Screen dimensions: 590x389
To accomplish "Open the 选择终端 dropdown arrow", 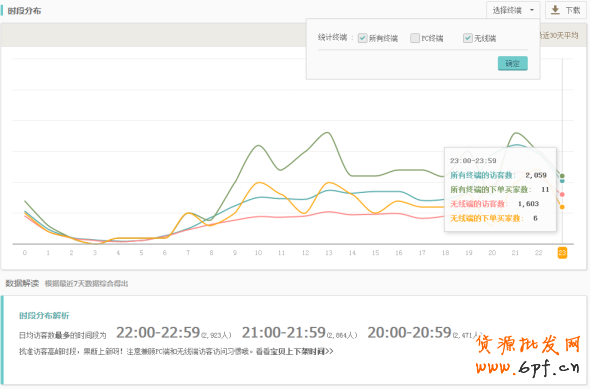I will [x=532, y=10].
